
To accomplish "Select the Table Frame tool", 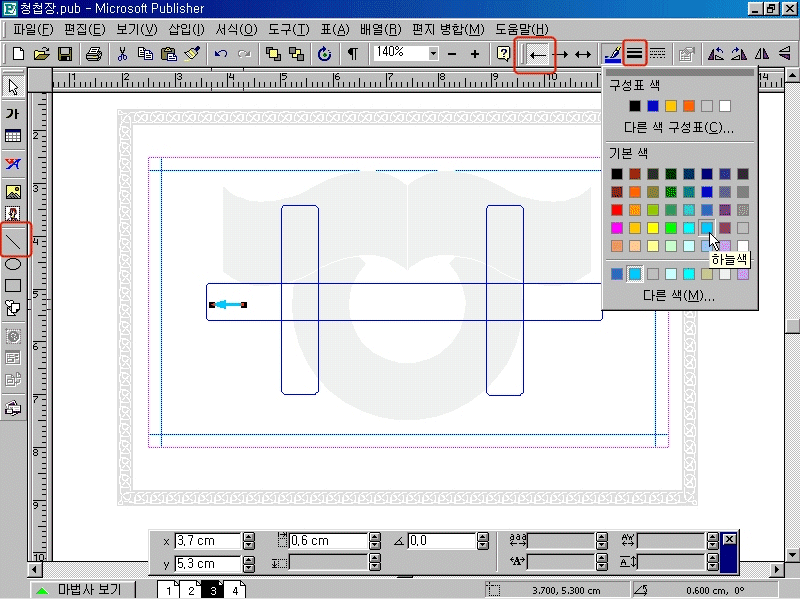I will pos(13,136).
